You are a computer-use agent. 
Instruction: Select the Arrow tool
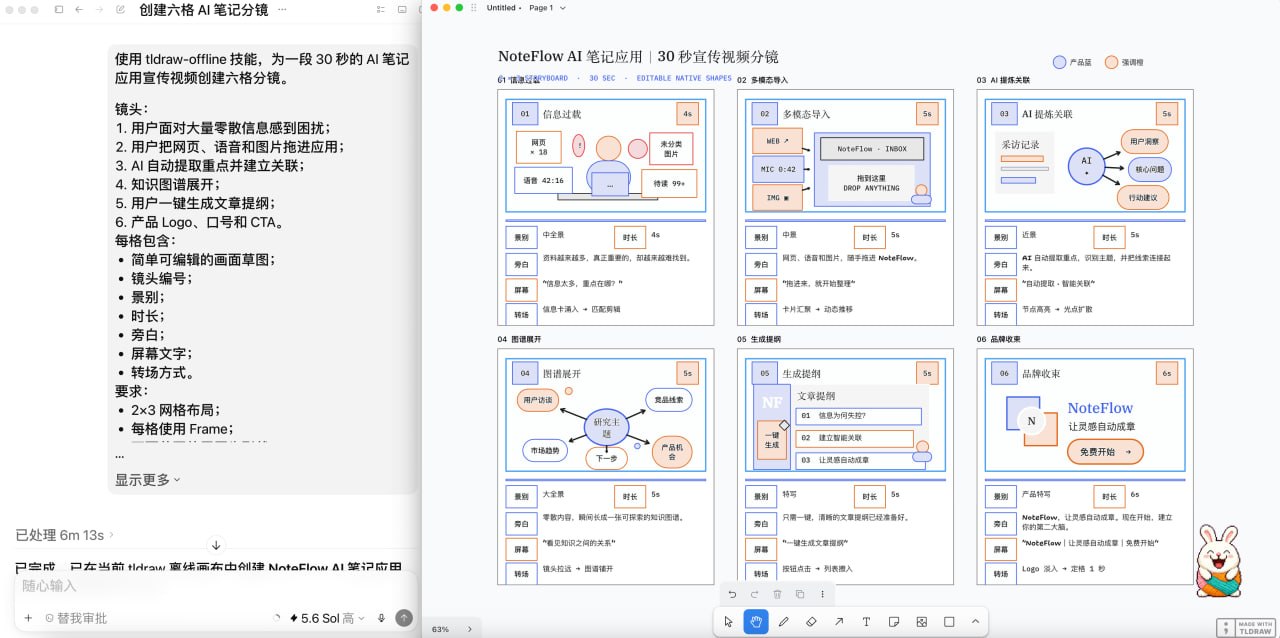(839, 621)
